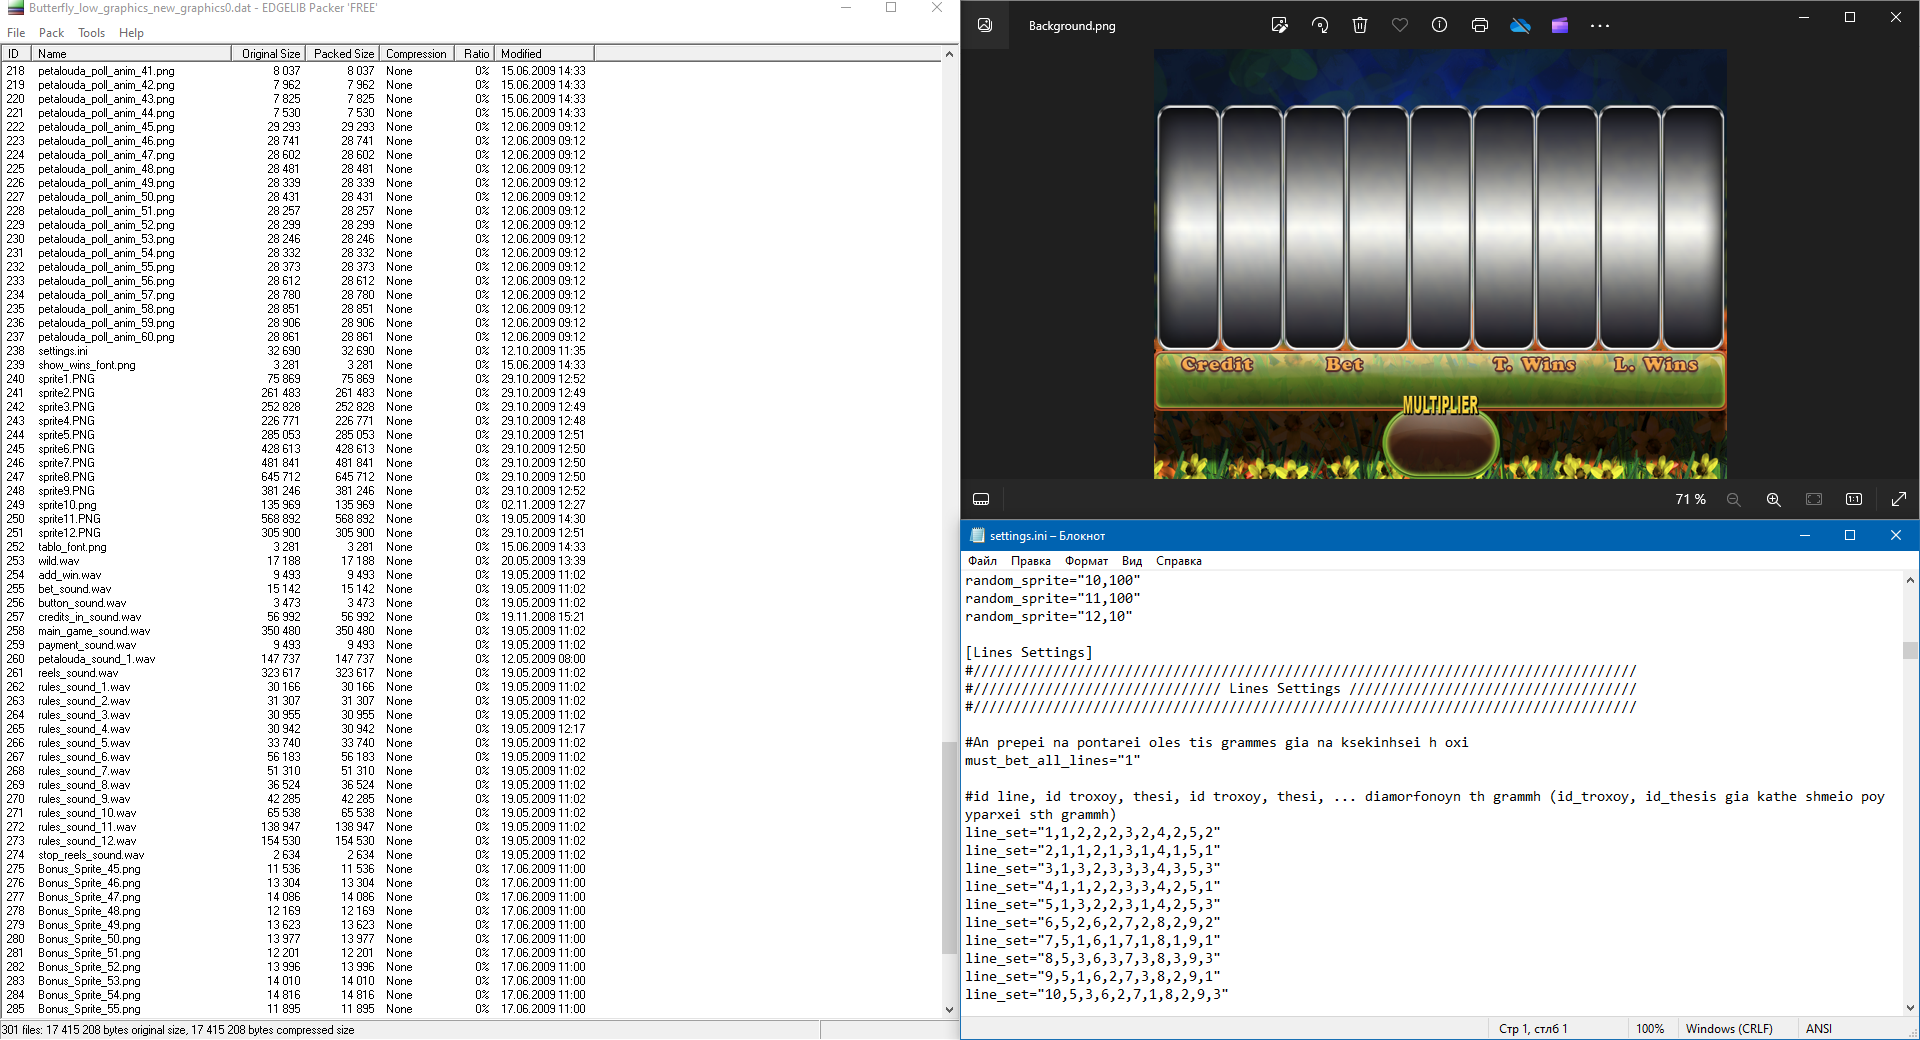The width and height of the screenshot is (1920, 1040).
Task: Open the Формат menu in Notepad
Action: coord(1086,561)
